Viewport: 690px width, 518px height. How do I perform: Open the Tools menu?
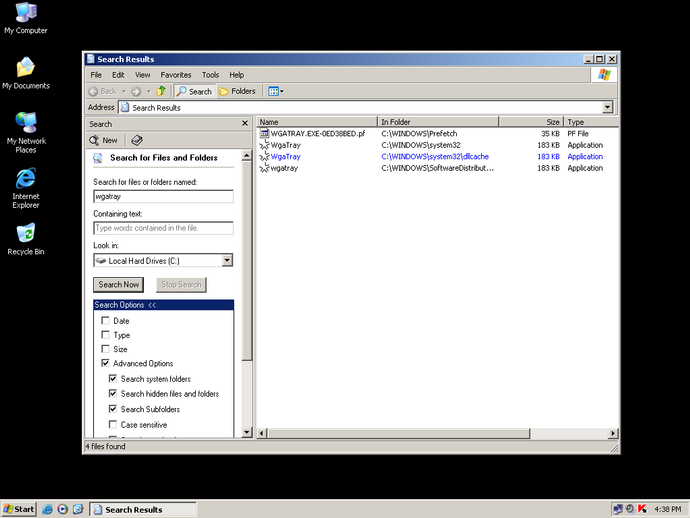210,75
